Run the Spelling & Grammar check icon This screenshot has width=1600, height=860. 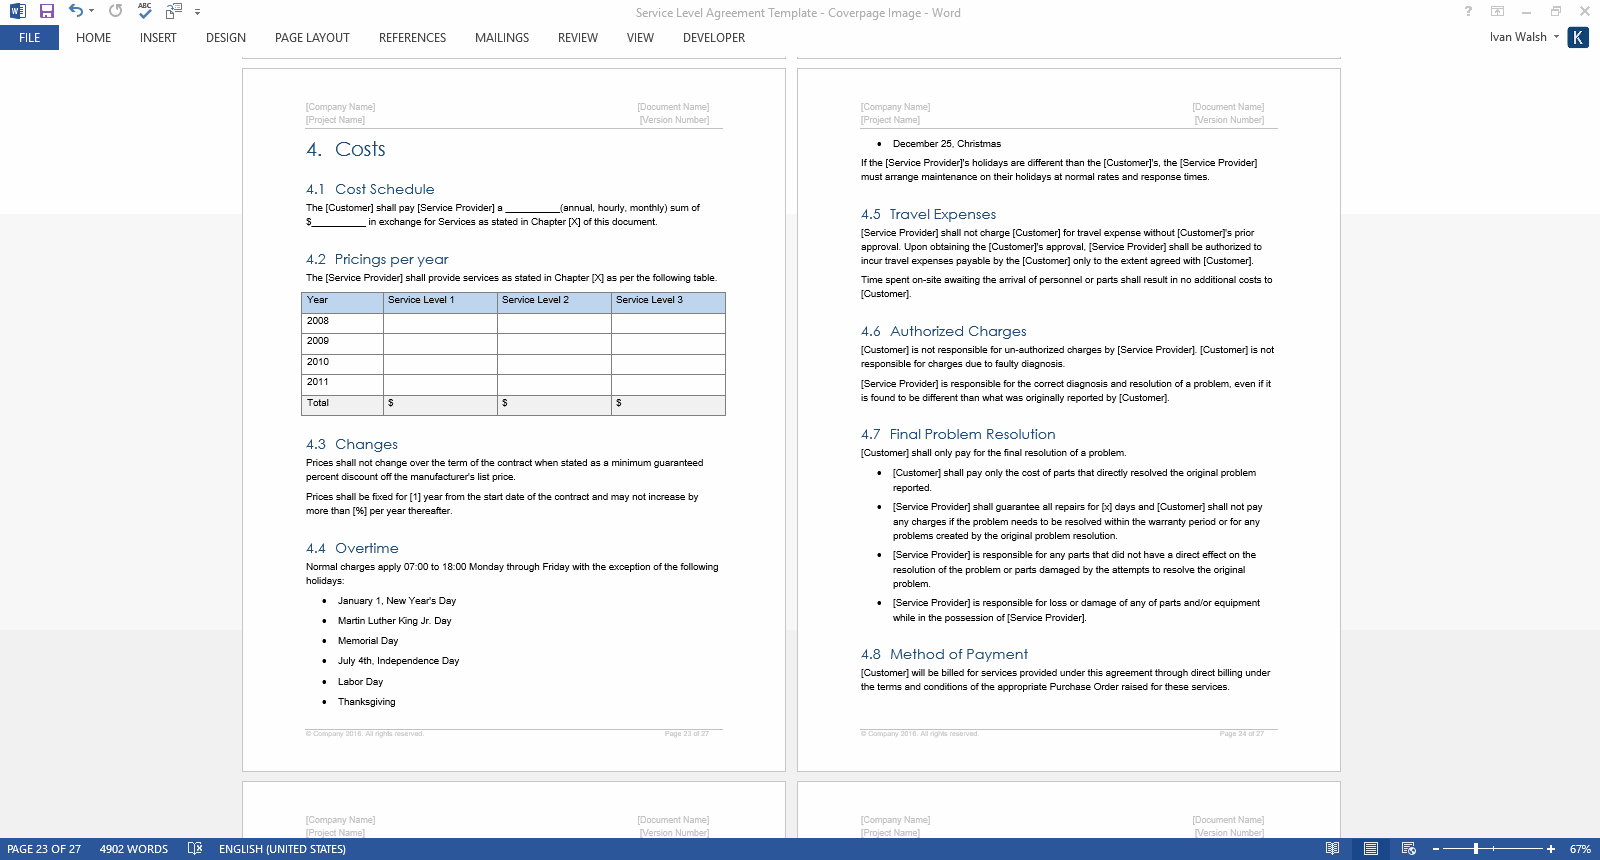point(145,11)
